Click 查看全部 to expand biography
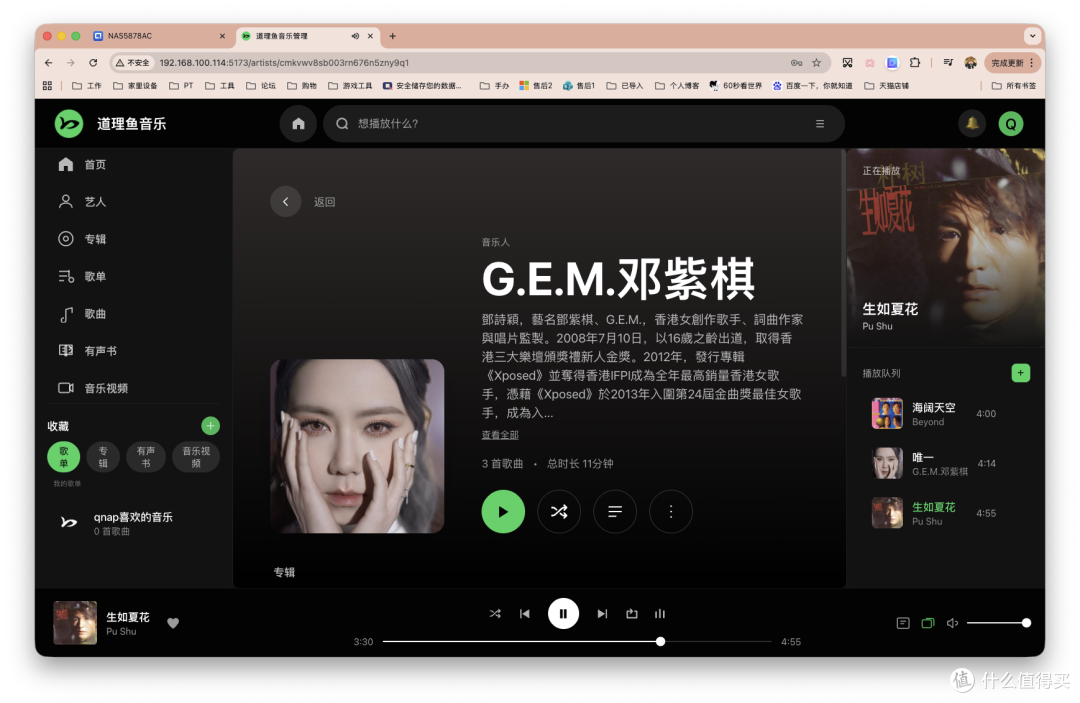1080x703 pixels. pos(500,435)
